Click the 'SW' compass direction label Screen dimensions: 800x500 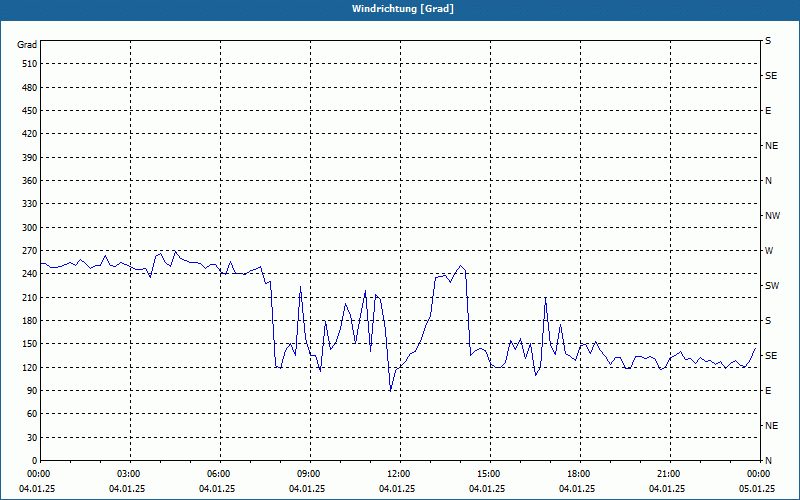click(x=772, y=286)
